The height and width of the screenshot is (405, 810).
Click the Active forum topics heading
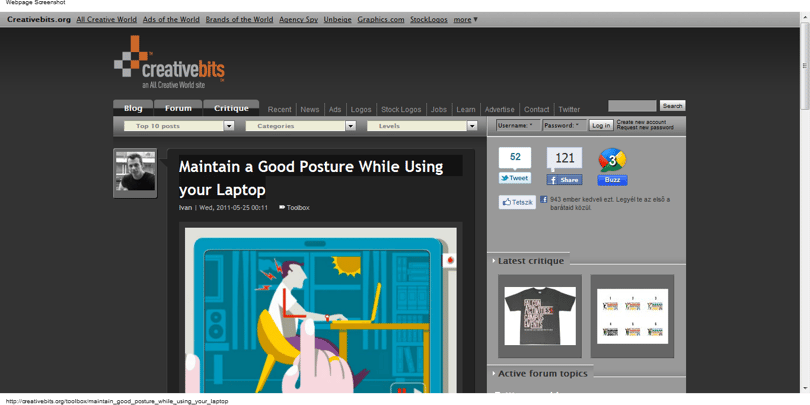(542, 373)
